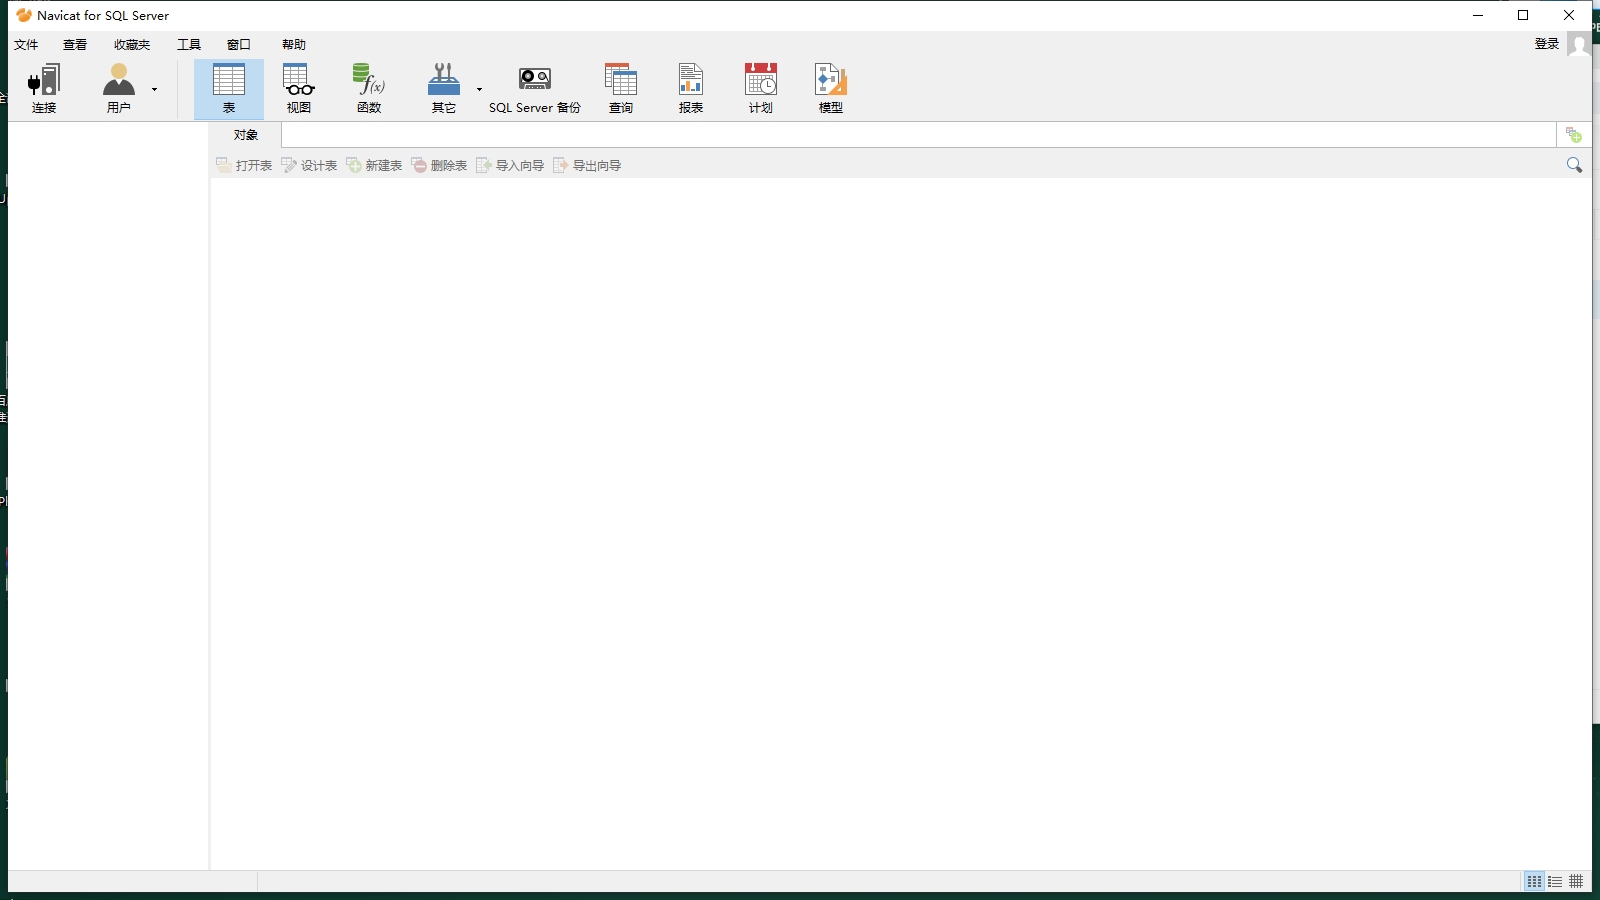
Task: Click the Login (登录) link
Action: tap(1547, 43)
